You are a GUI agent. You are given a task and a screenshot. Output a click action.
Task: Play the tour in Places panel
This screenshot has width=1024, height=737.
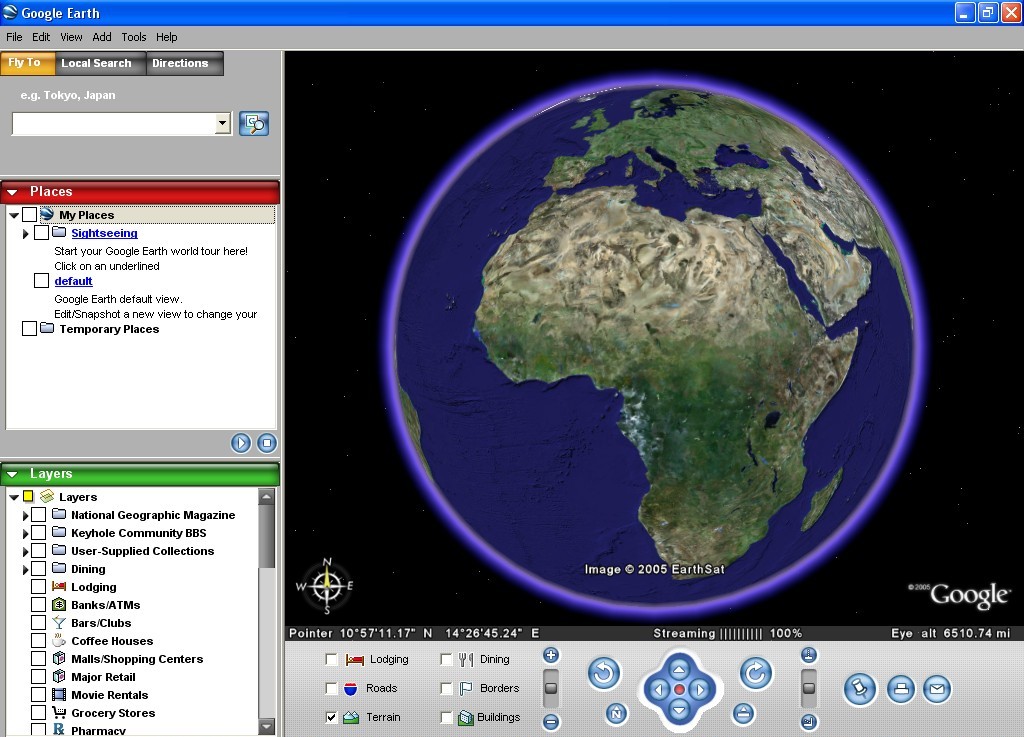click(240, 443)
